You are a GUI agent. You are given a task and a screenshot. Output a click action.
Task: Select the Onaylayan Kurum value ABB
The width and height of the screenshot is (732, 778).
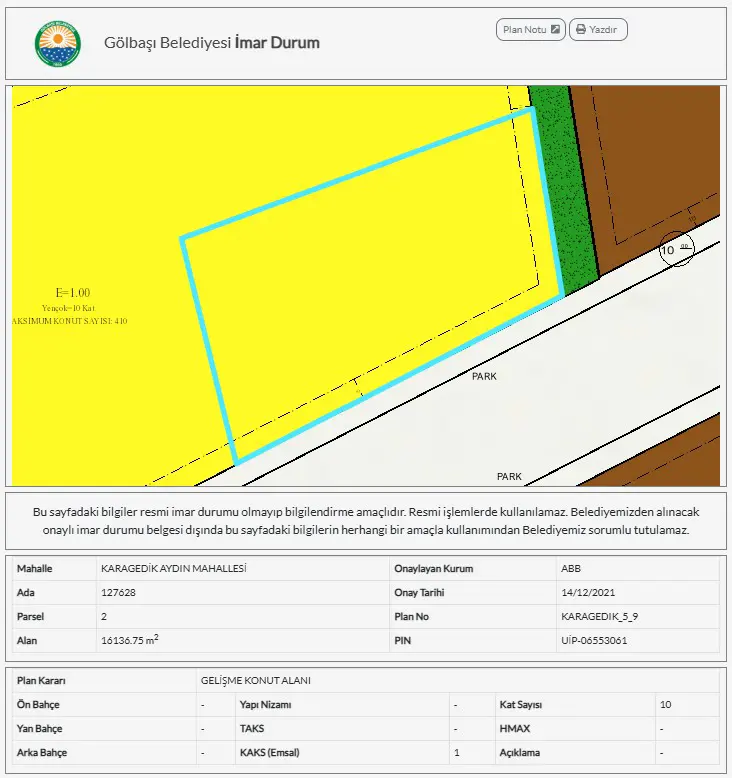[x=571, y=569]
